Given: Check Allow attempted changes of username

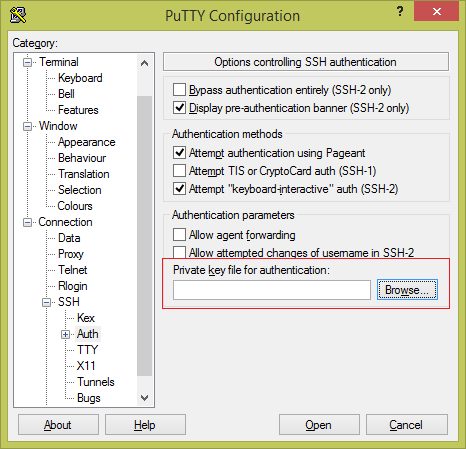Looking at the screenshot, I should [x=179, y=252].
